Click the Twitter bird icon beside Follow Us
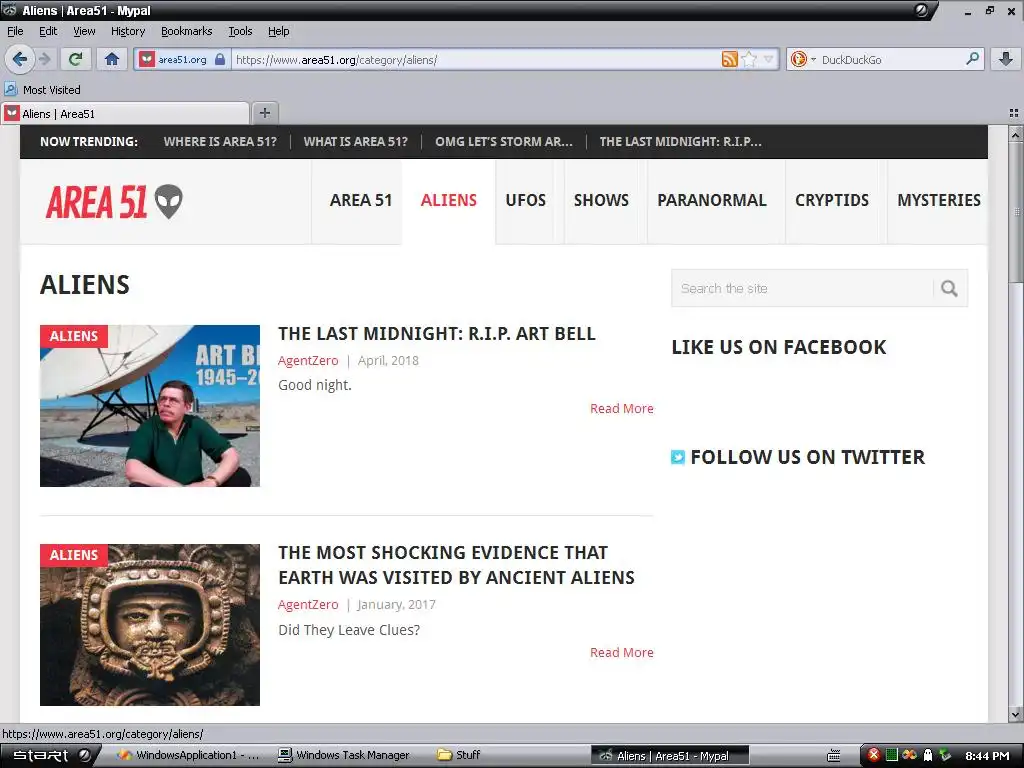The height and width of the screenshot is (768, 1024). click(x=678, y=457)
